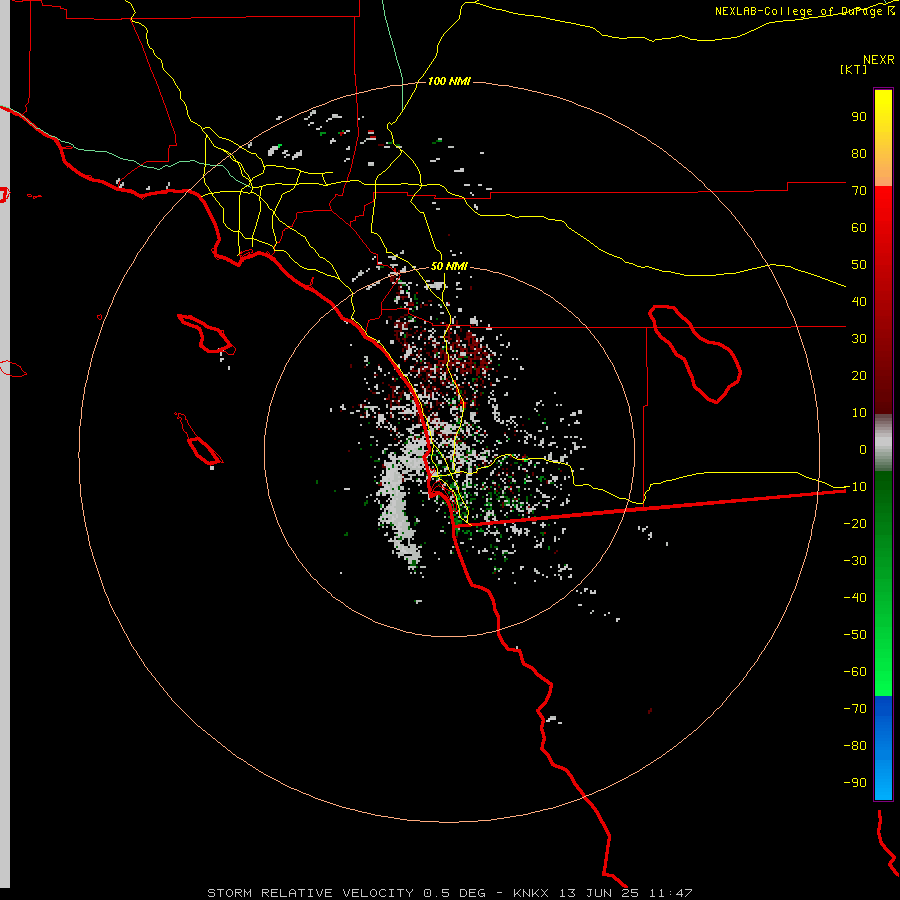Click the -50 knot scale label
Viewport: 900px width, 900px height.
coord(855,634)
